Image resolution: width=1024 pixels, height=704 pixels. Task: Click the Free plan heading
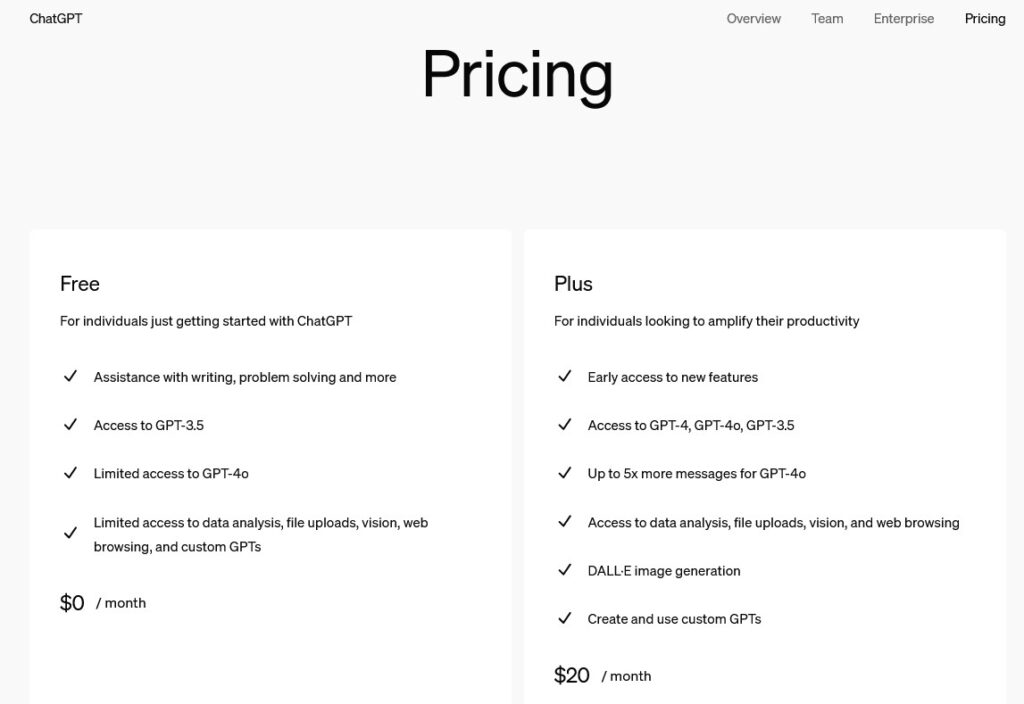click(80, 284)
